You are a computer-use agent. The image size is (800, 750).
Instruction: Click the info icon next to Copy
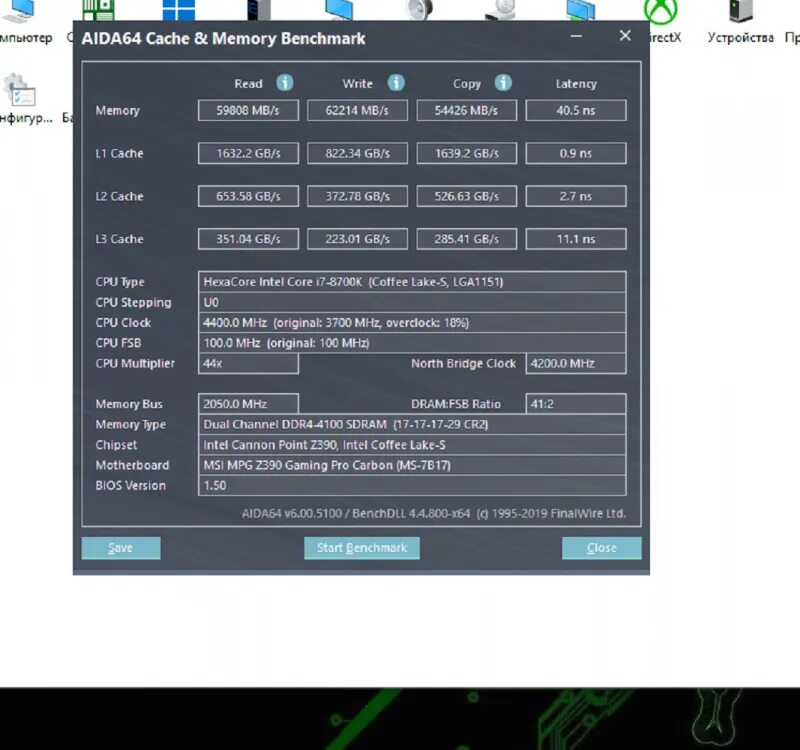point(503,83)
